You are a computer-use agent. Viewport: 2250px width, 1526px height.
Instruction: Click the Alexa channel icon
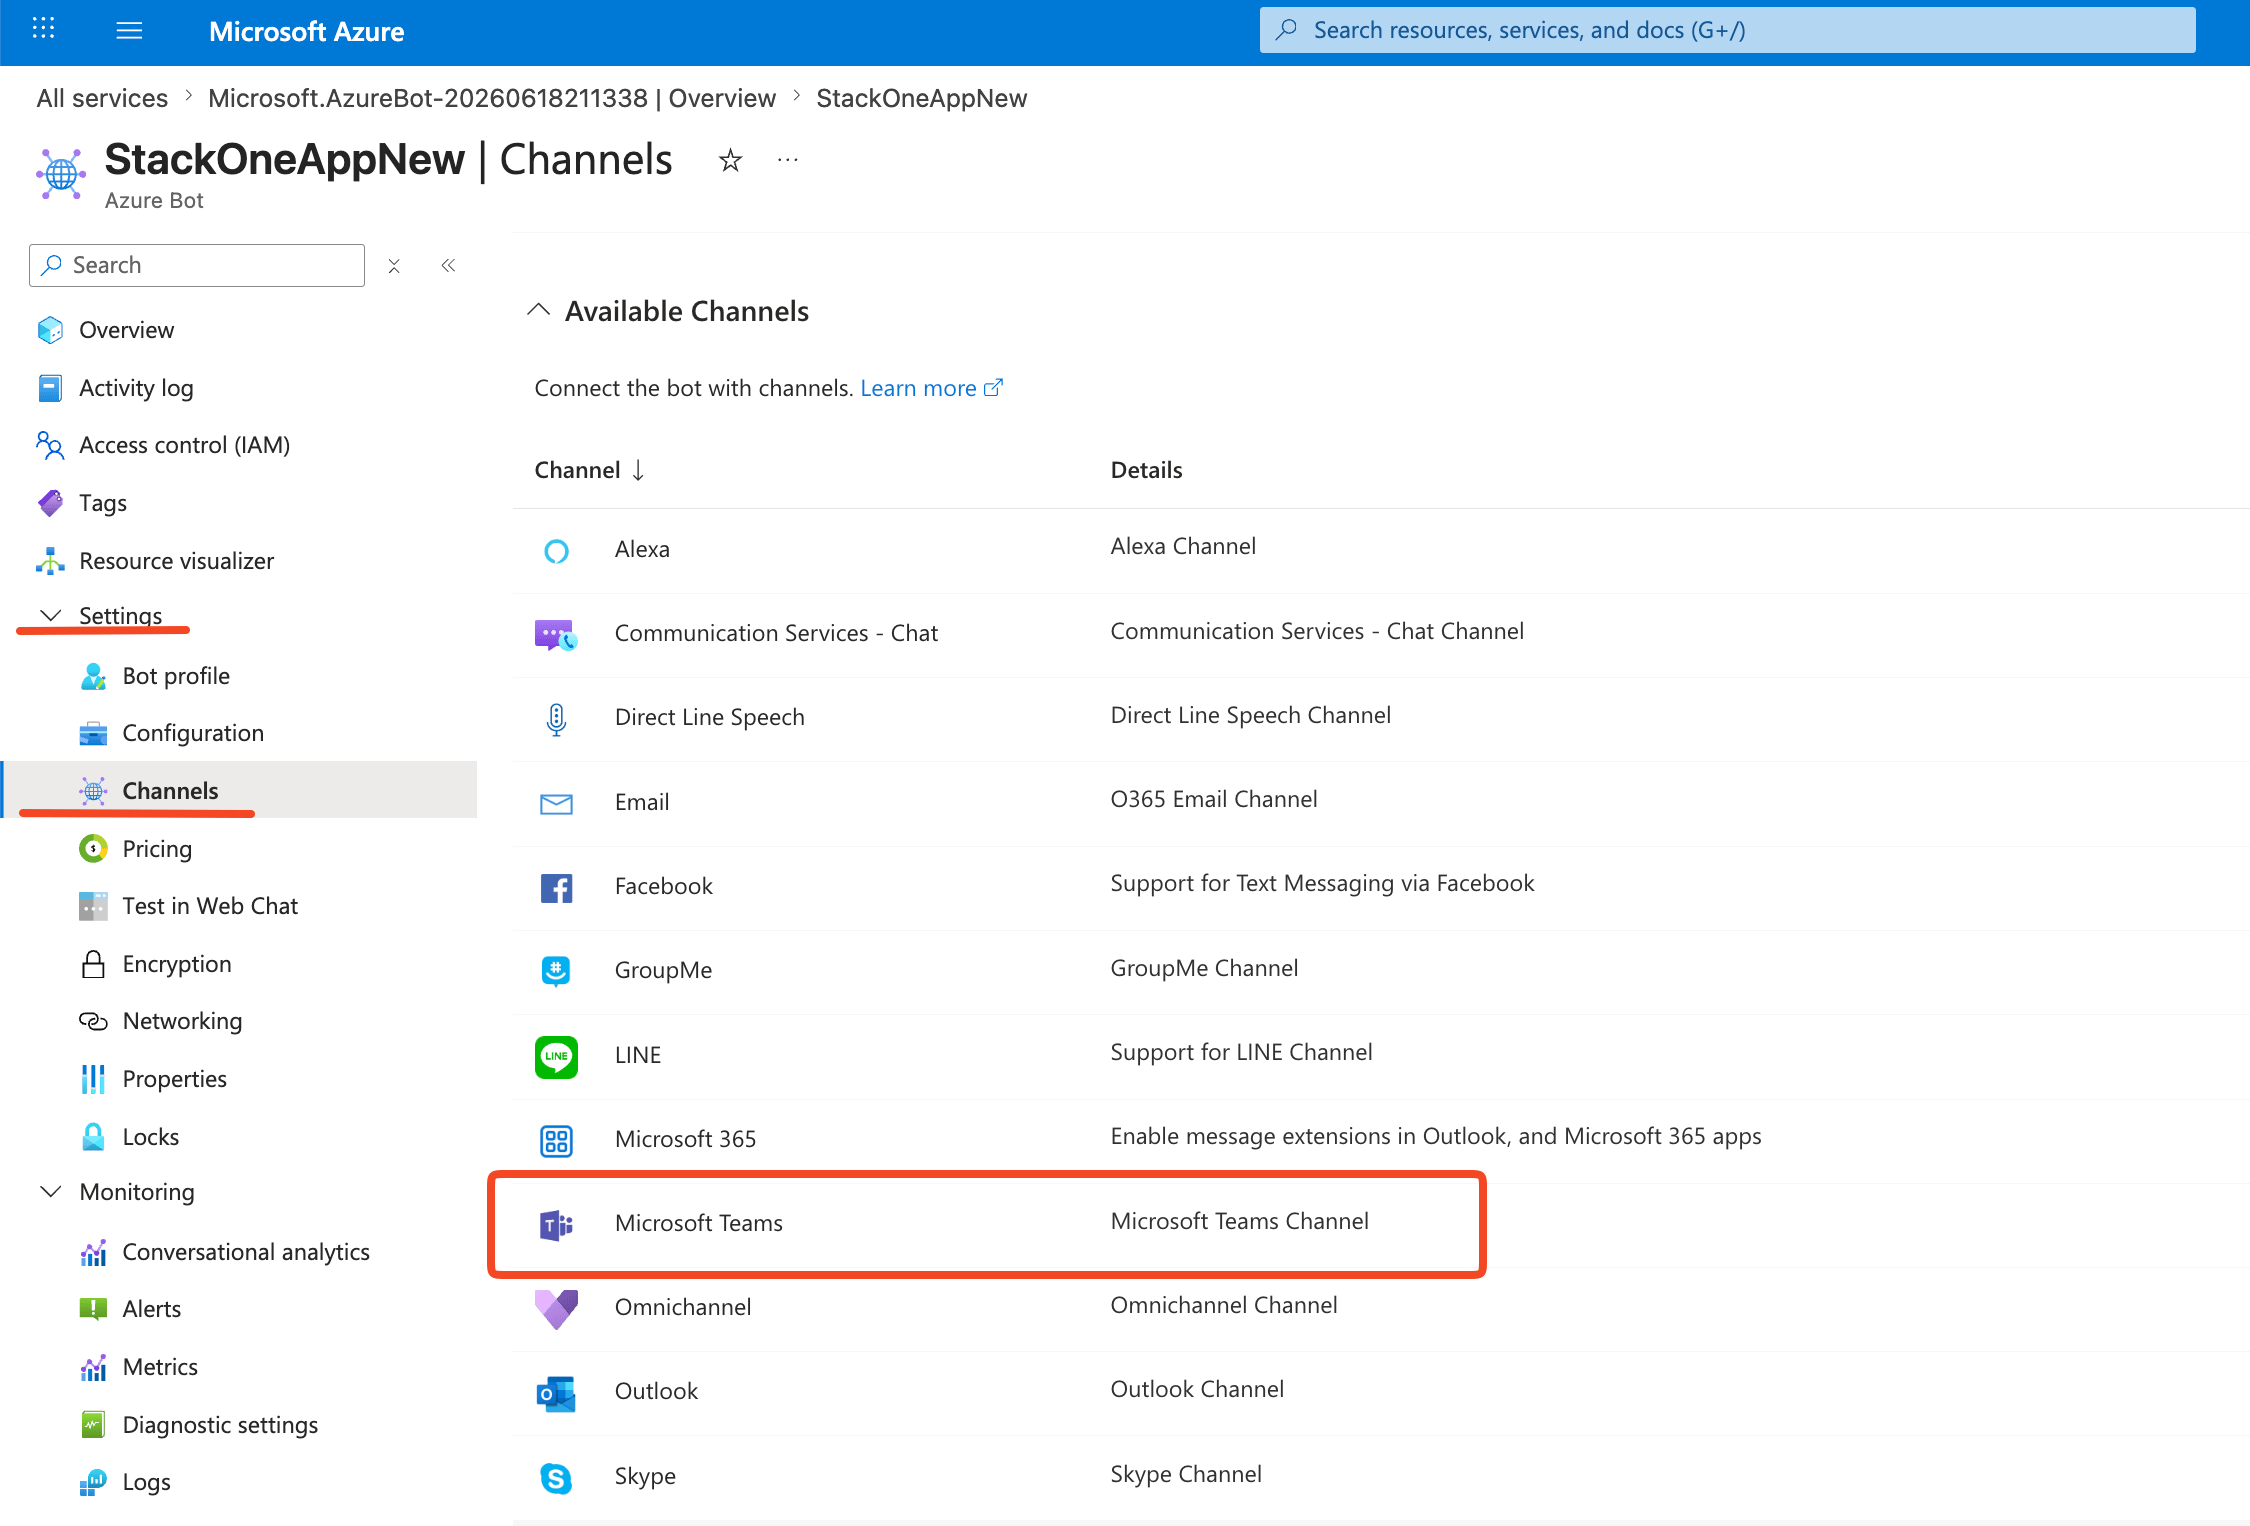pyautogui.click(x=556, y=550)
